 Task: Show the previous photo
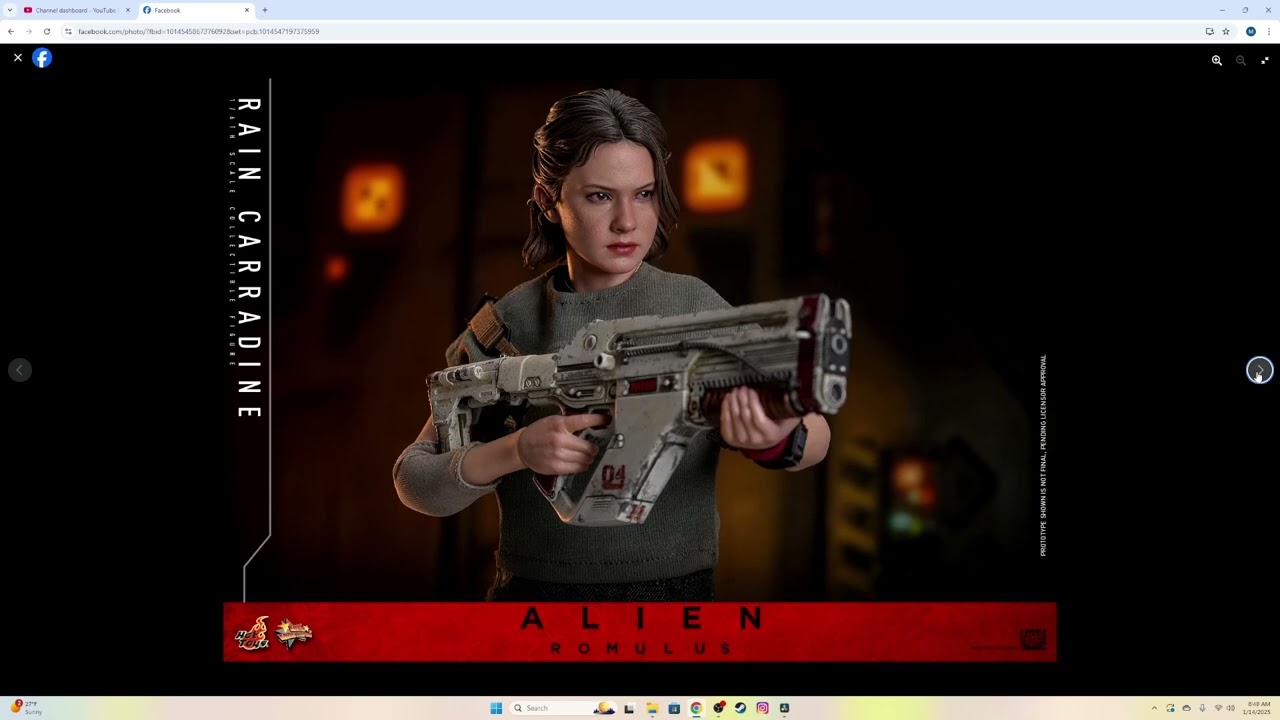click(19, 370)
